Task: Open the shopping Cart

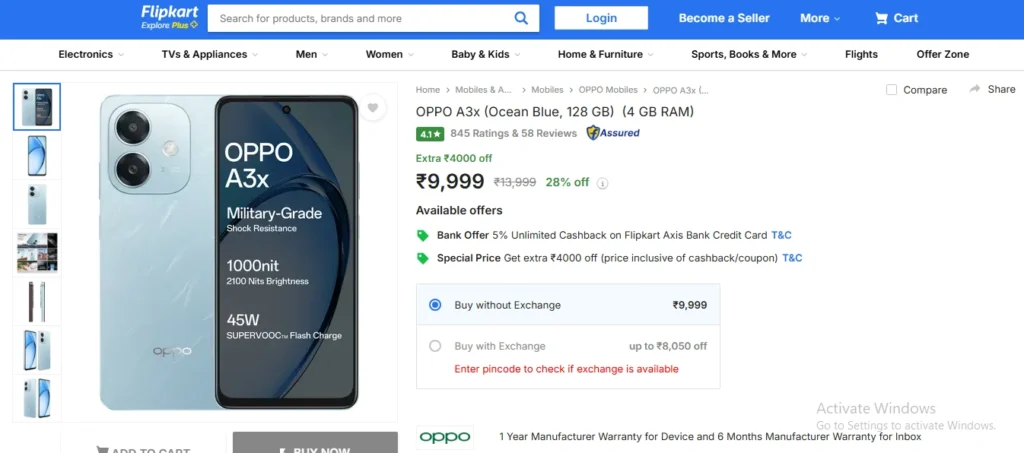Action: [897, 18]
